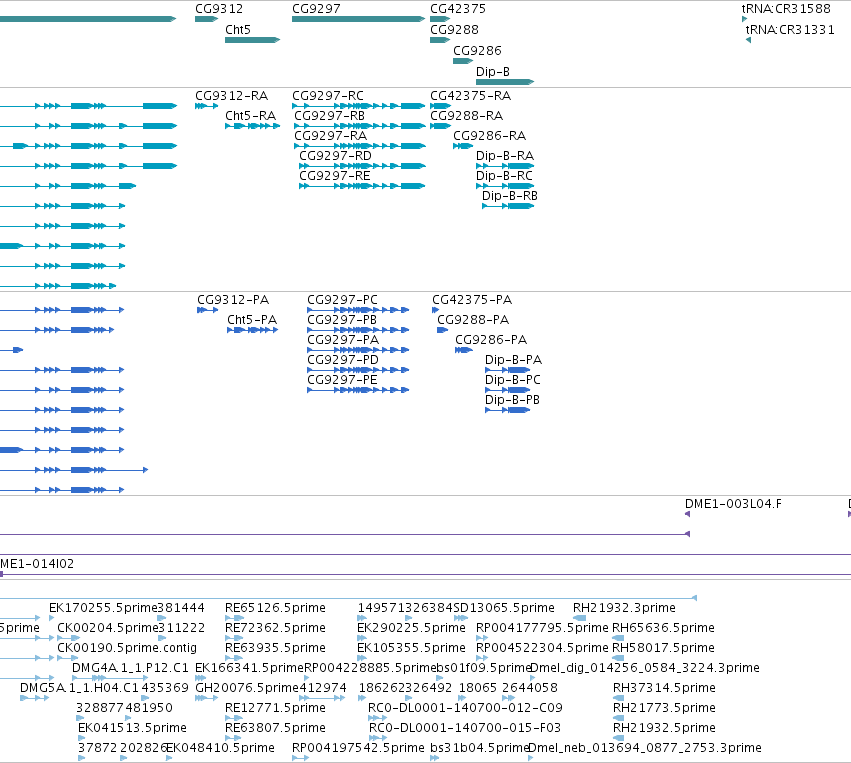851x763 pixels.
Task: Click the Cht5 gene glyph label
Action: point(238,30)
